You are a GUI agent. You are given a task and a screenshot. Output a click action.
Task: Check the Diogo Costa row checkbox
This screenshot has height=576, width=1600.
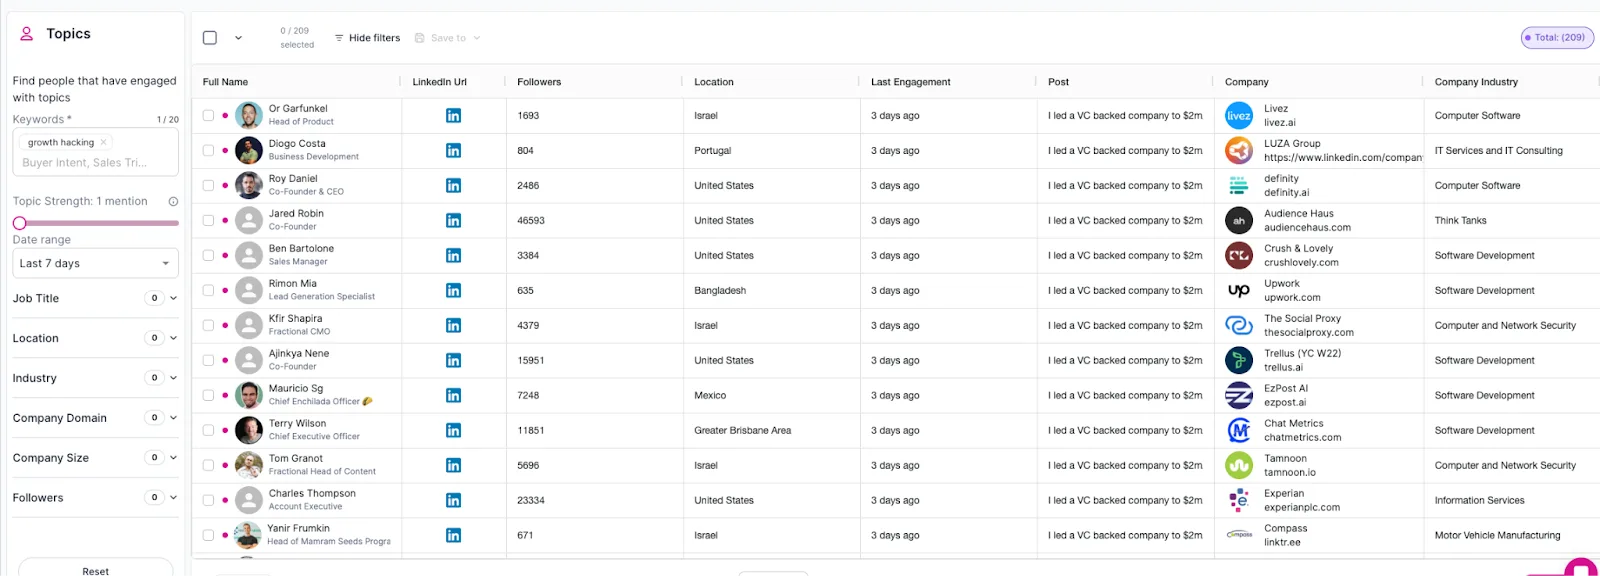[x=208, y=151]
